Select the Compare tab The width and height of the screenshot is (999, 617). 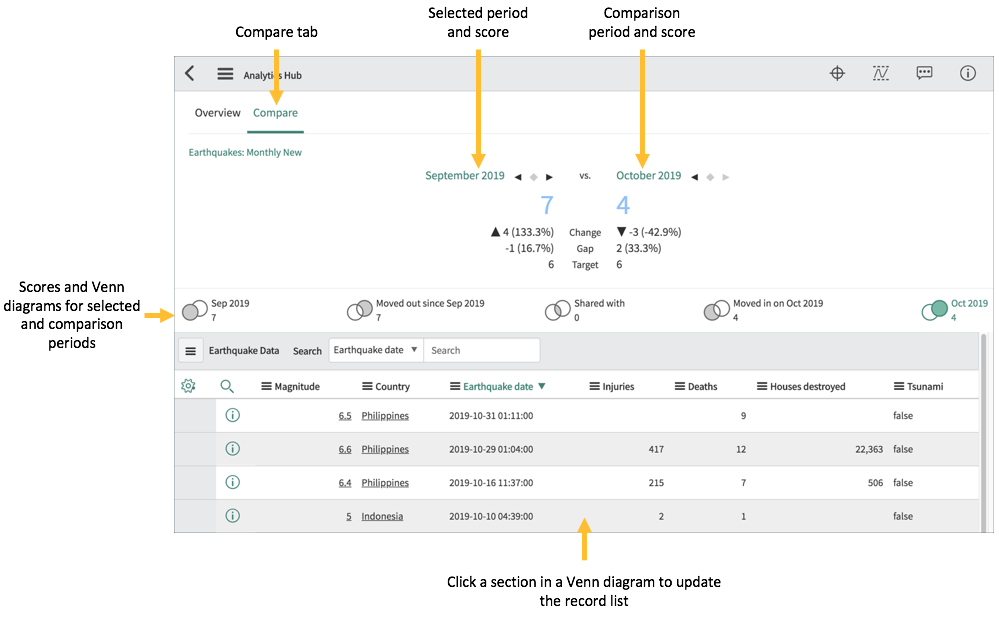pyautogui.click(x=275, y=112)
